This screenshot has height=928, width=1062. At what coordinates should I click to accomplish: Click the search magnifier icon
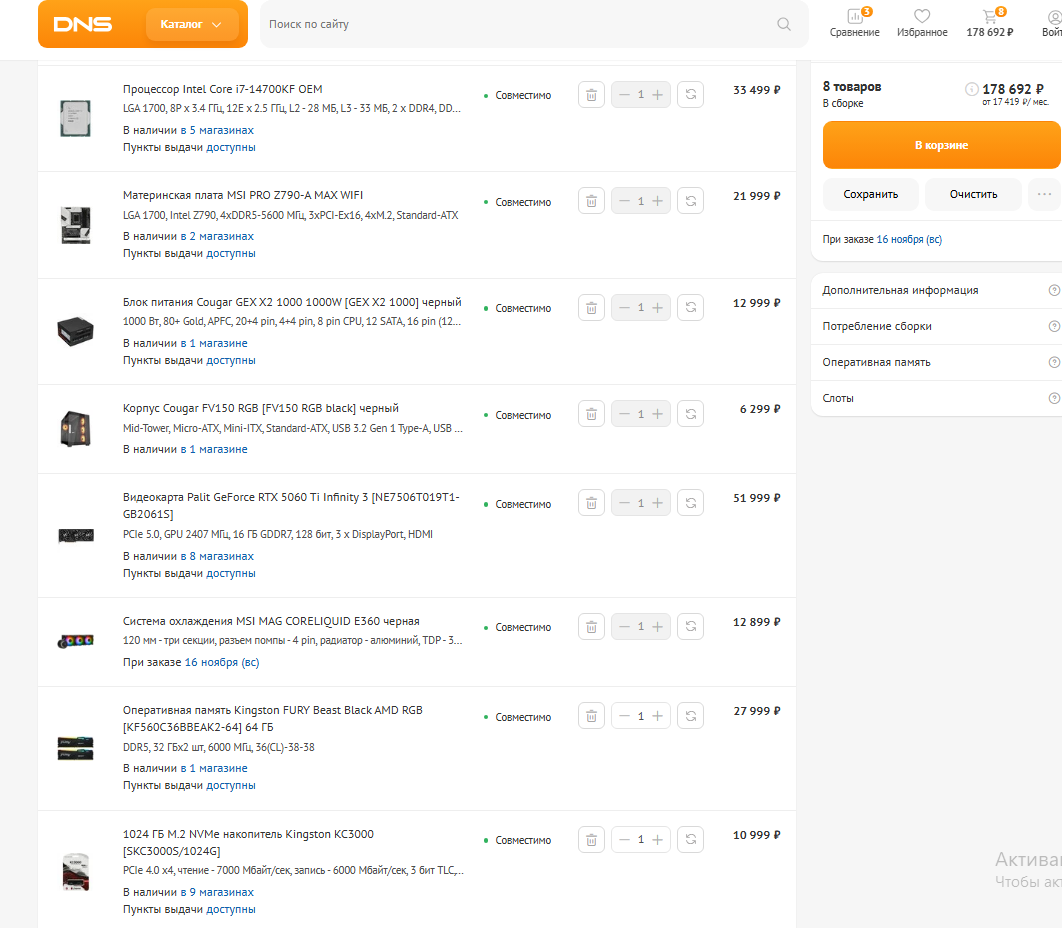click(784, 24)
